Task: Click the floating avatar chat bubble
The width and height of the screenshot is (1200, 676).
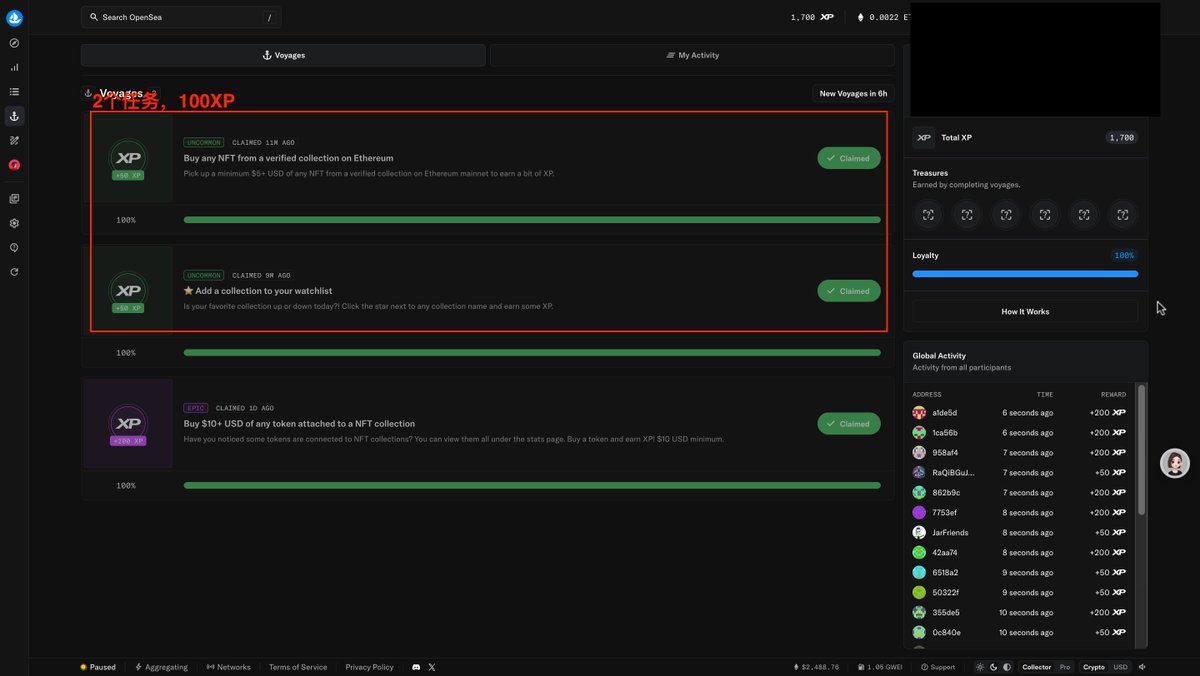Action: [1175, 463]
